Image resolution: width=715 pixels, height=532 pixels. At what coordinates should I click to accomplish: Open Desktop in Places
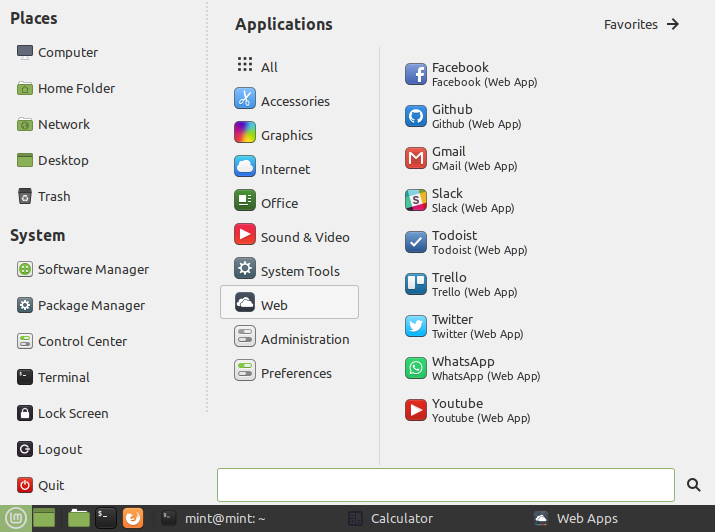click(52, 160)
